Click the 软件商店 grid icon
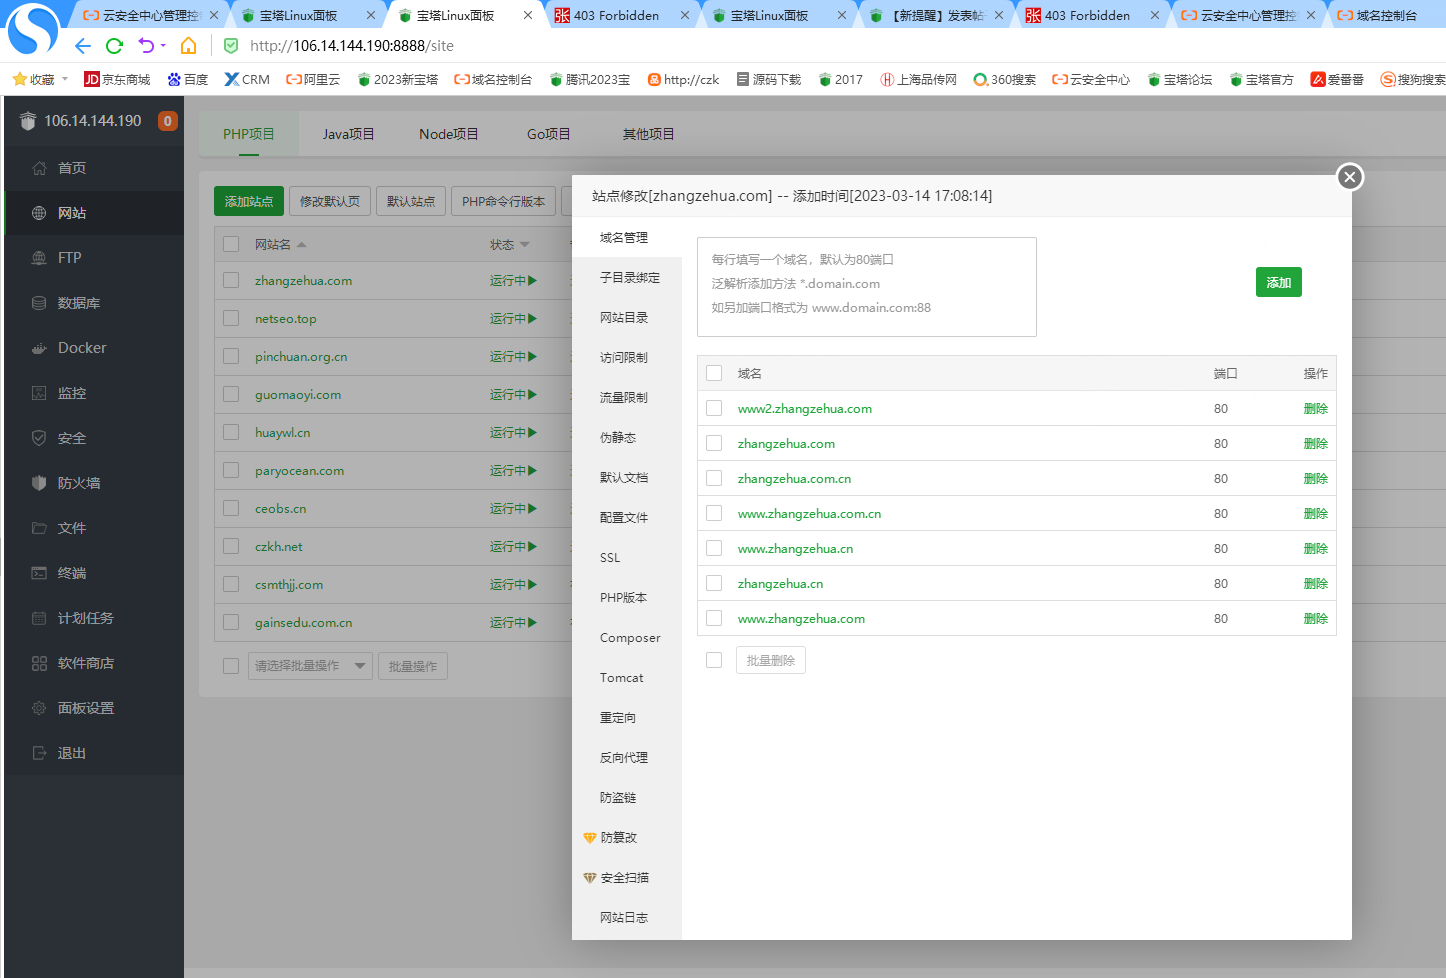 tap(39, 663)
